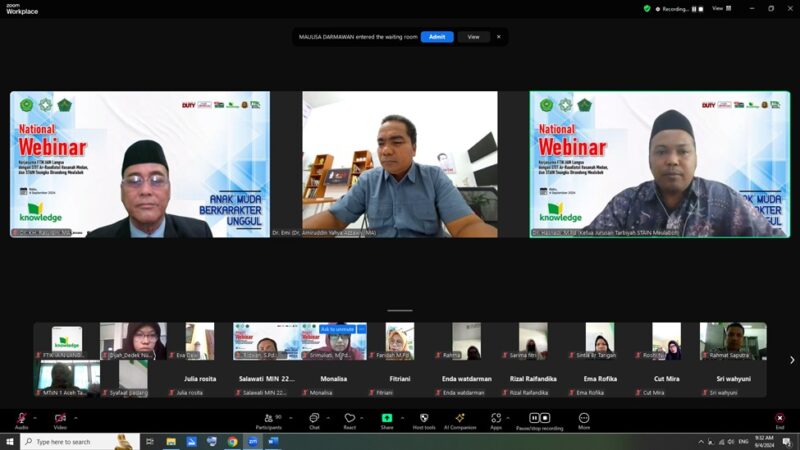
Task: Unmute the microphone with the Audio icon
Action: coord(21,418)
